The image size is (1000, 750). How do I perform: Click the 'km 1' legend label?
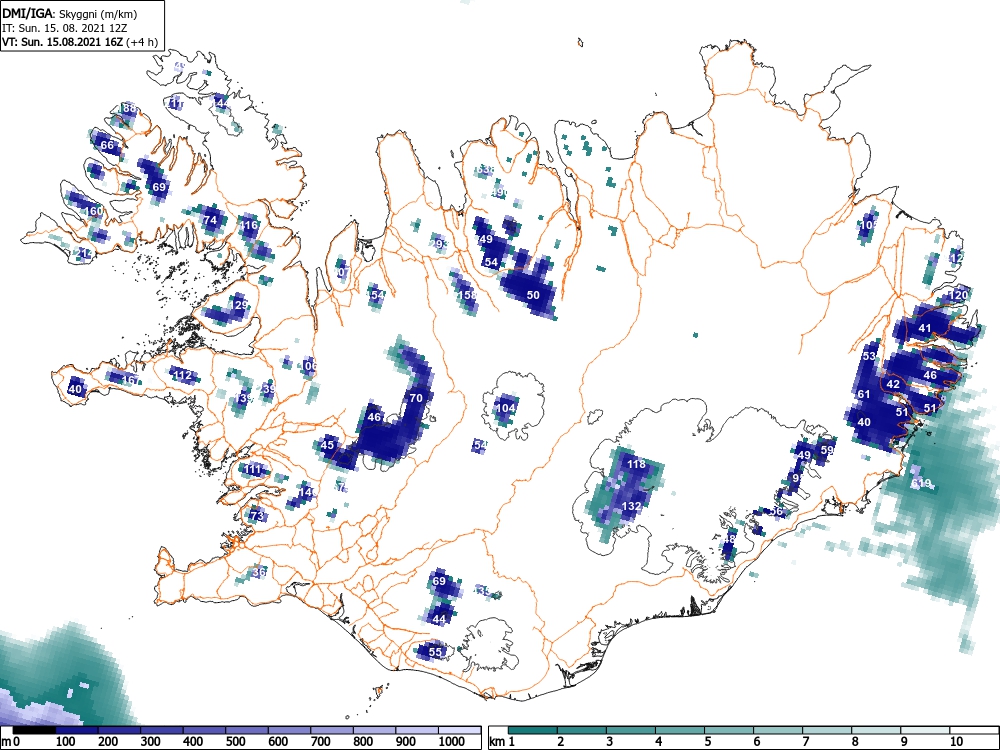tap(502, 742)
